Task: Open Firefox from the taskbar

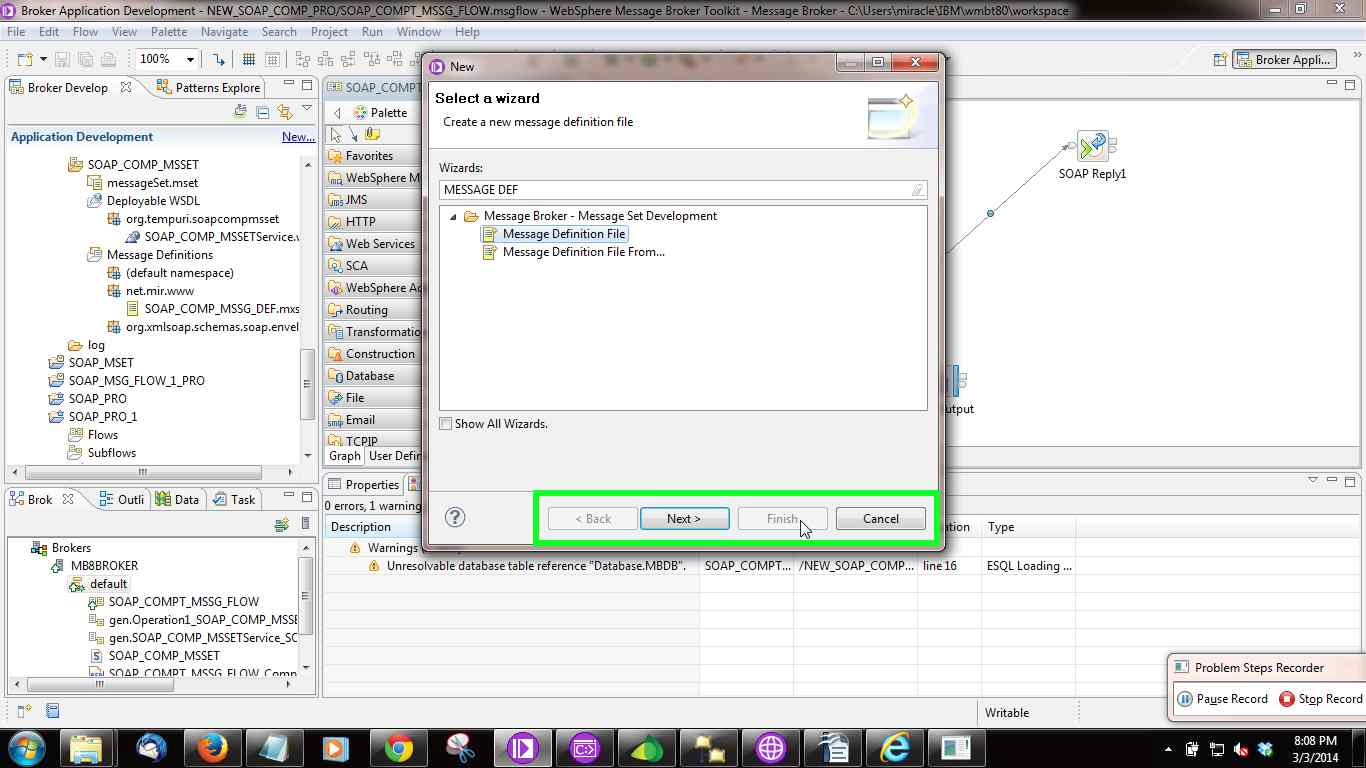Action: 211,748
